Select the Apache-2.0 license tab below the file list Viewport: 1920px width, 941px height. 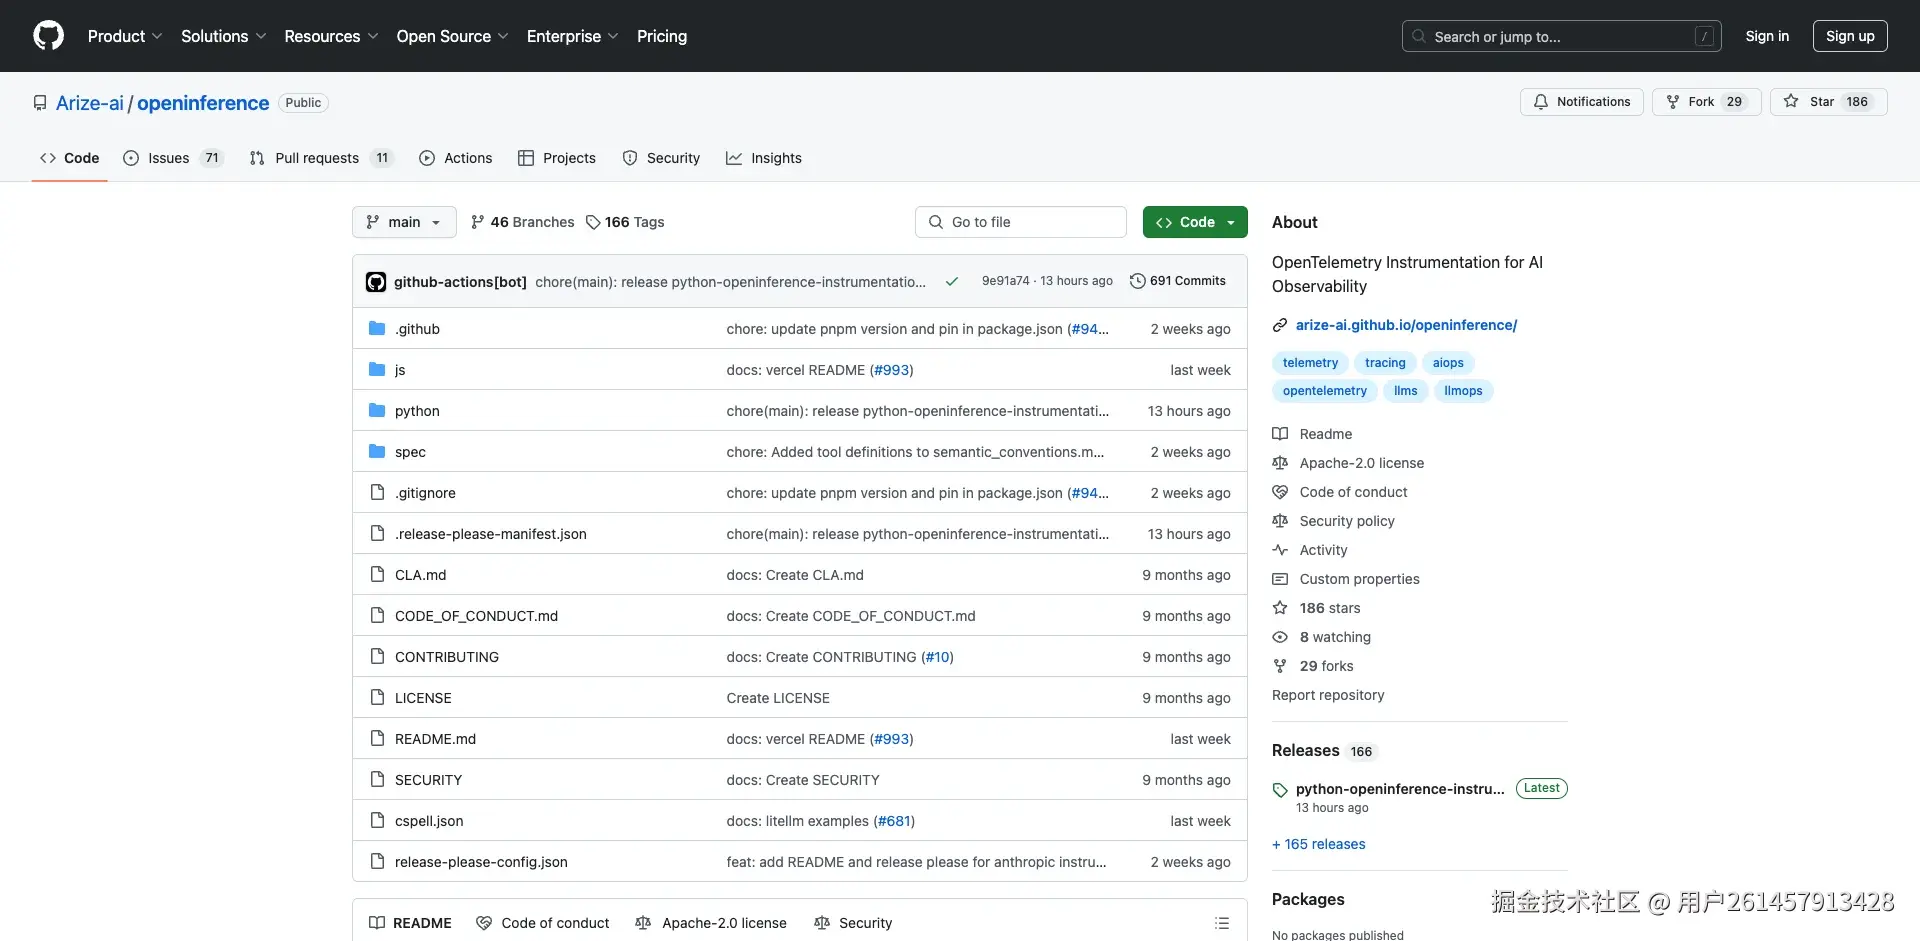click(711, 923)
